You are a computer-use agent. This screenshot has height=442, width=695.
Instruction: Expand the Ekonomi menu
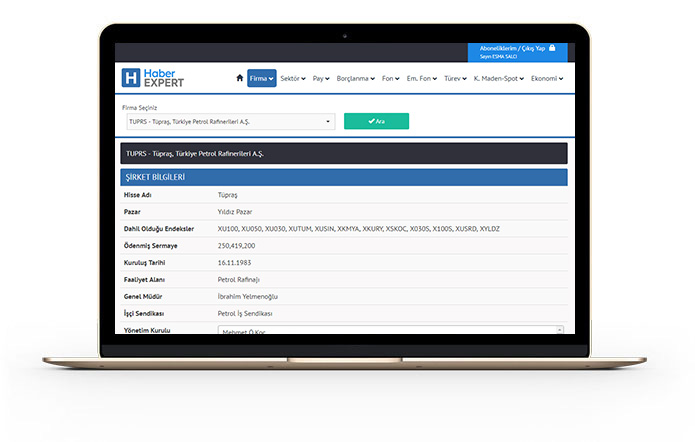click(547, 78)
